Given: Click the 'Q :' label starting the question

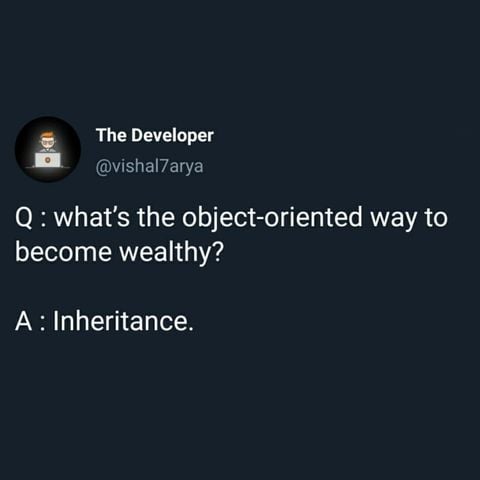Looking at the screenshot, I should tap(31, 218).
